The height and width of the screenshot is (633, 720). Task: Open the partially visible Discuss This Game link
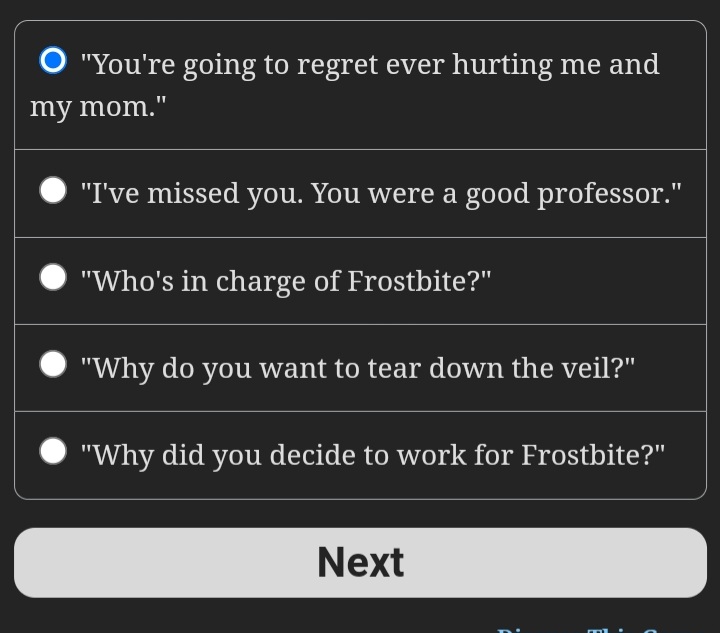(581, 629)
